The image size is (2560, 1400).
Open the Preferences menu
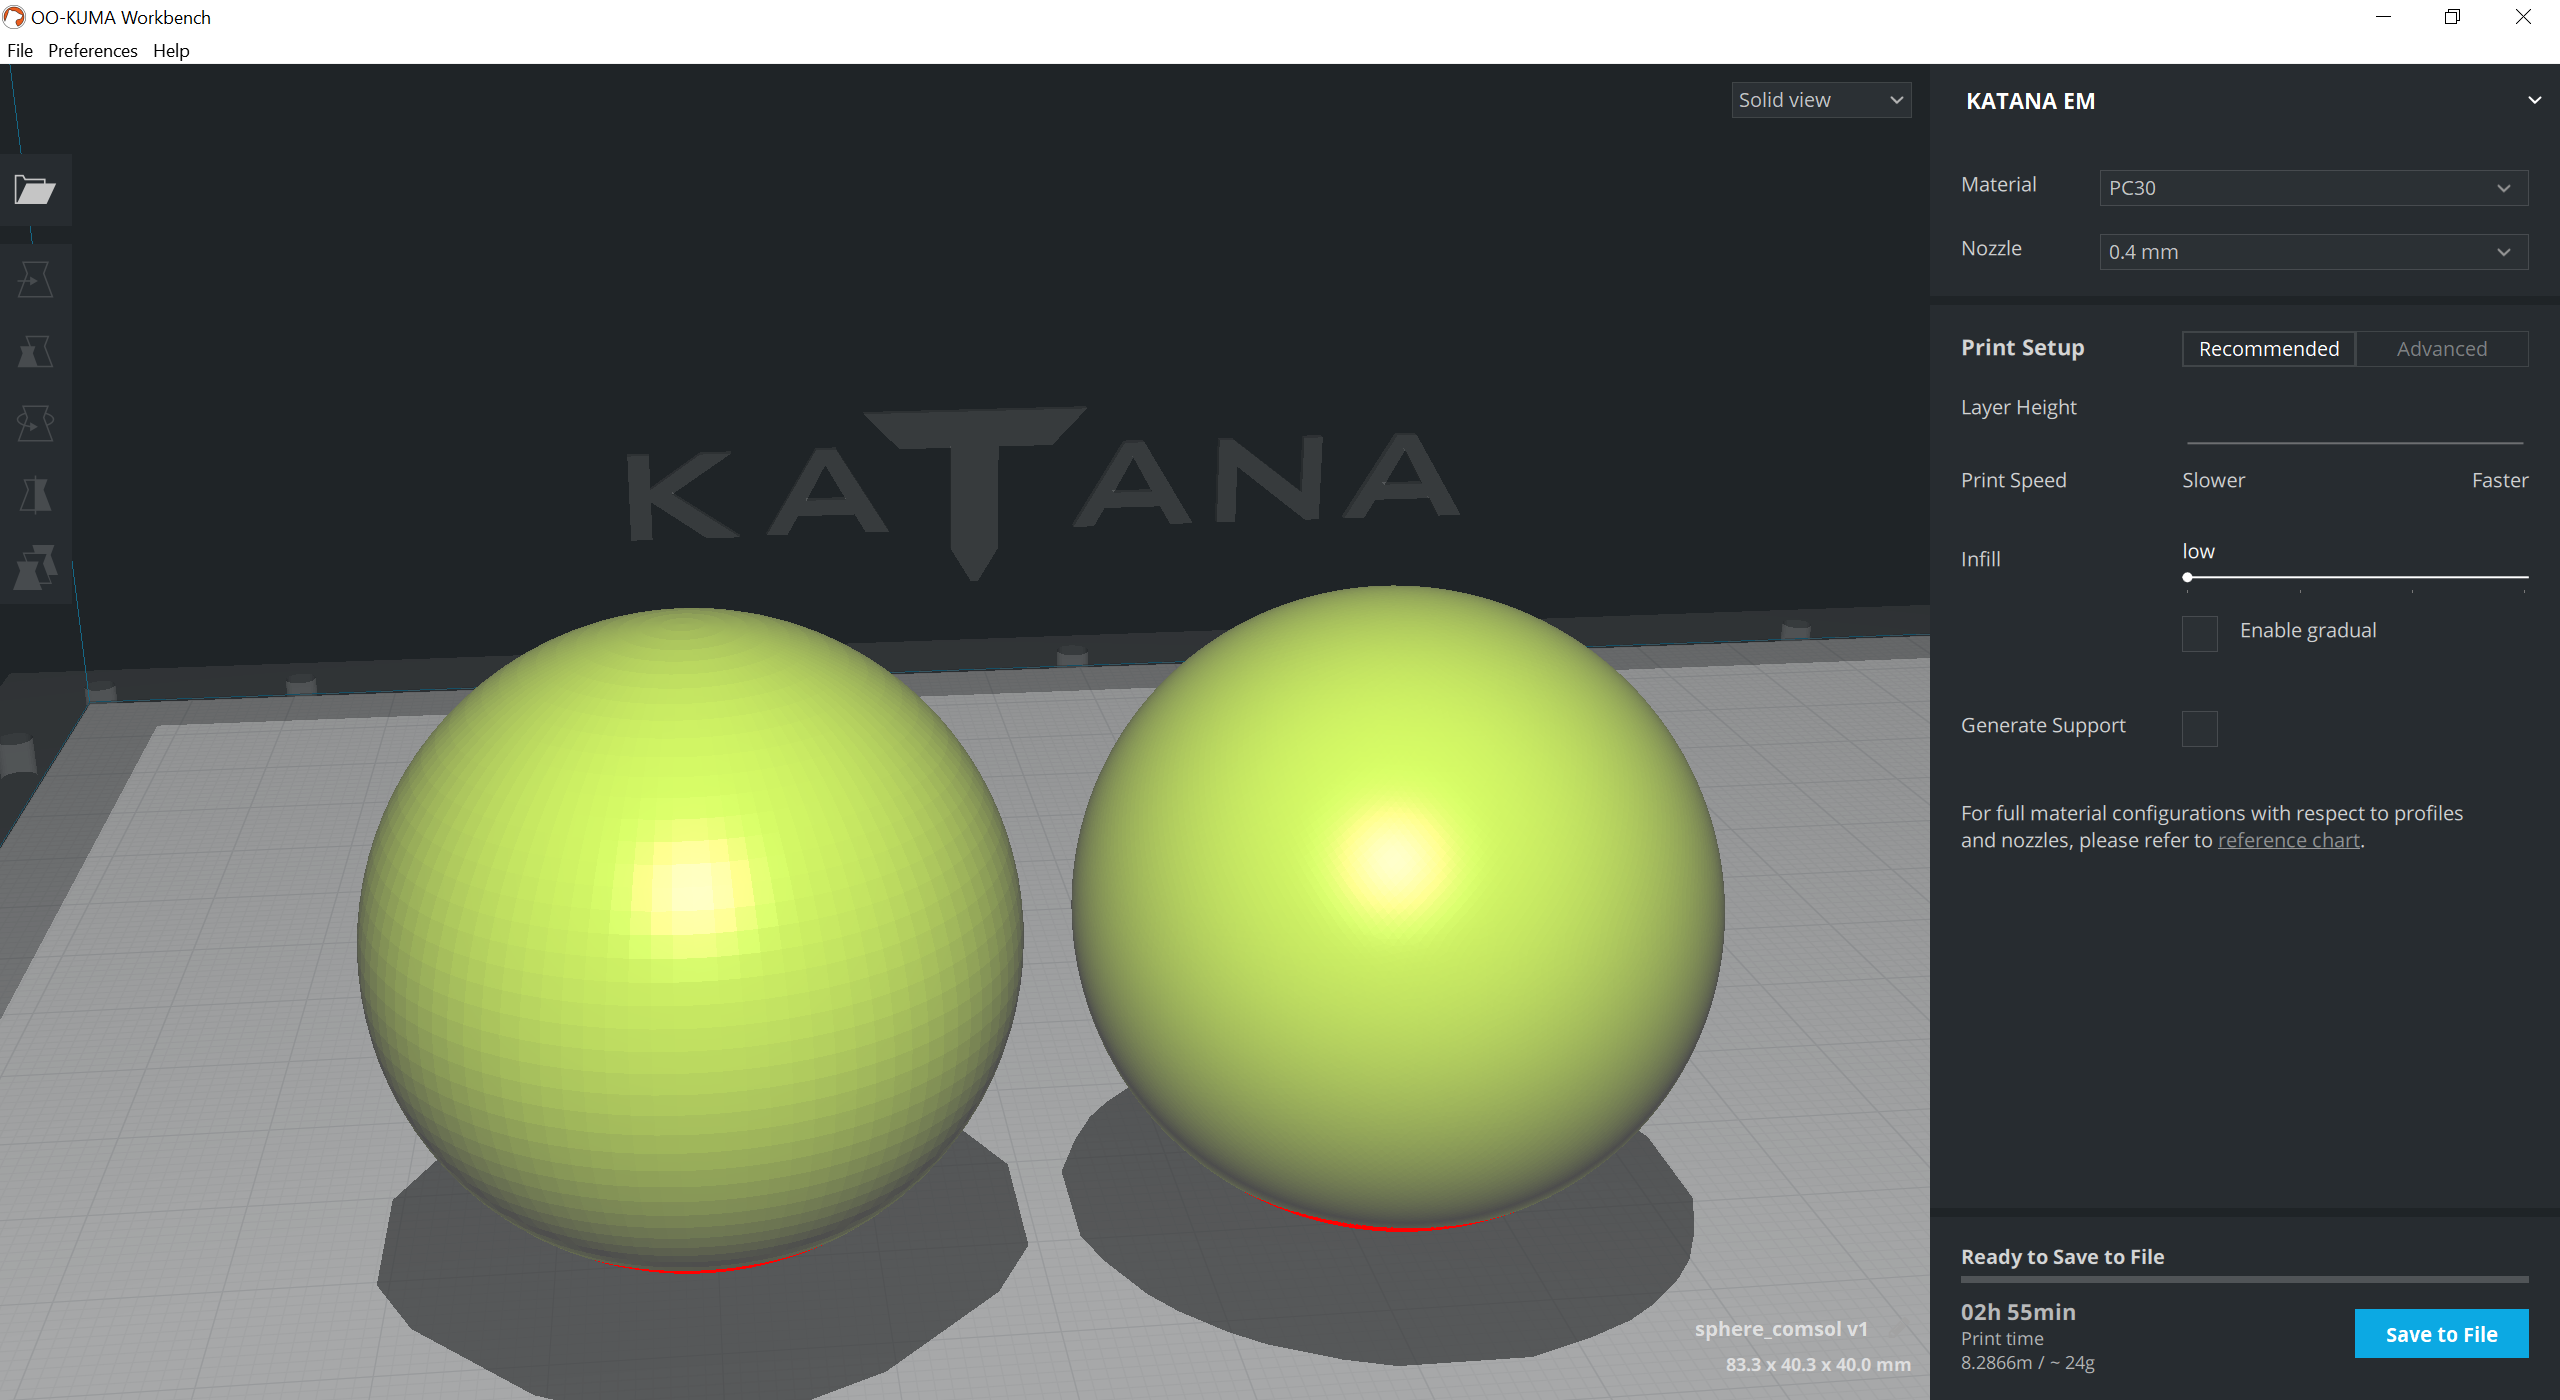click(92, 50)
